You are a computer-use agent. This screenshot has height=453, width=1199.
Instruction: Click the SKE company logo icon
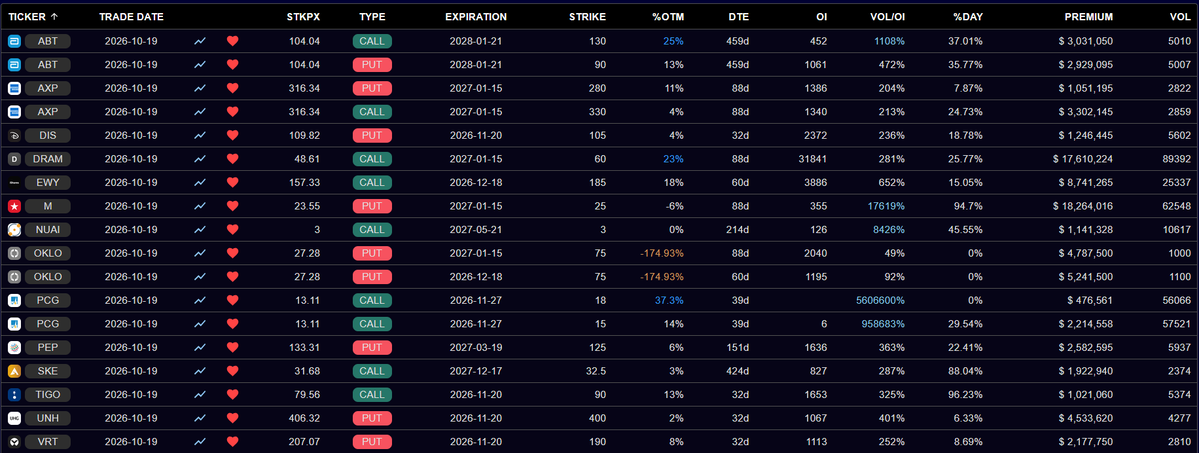14,371
